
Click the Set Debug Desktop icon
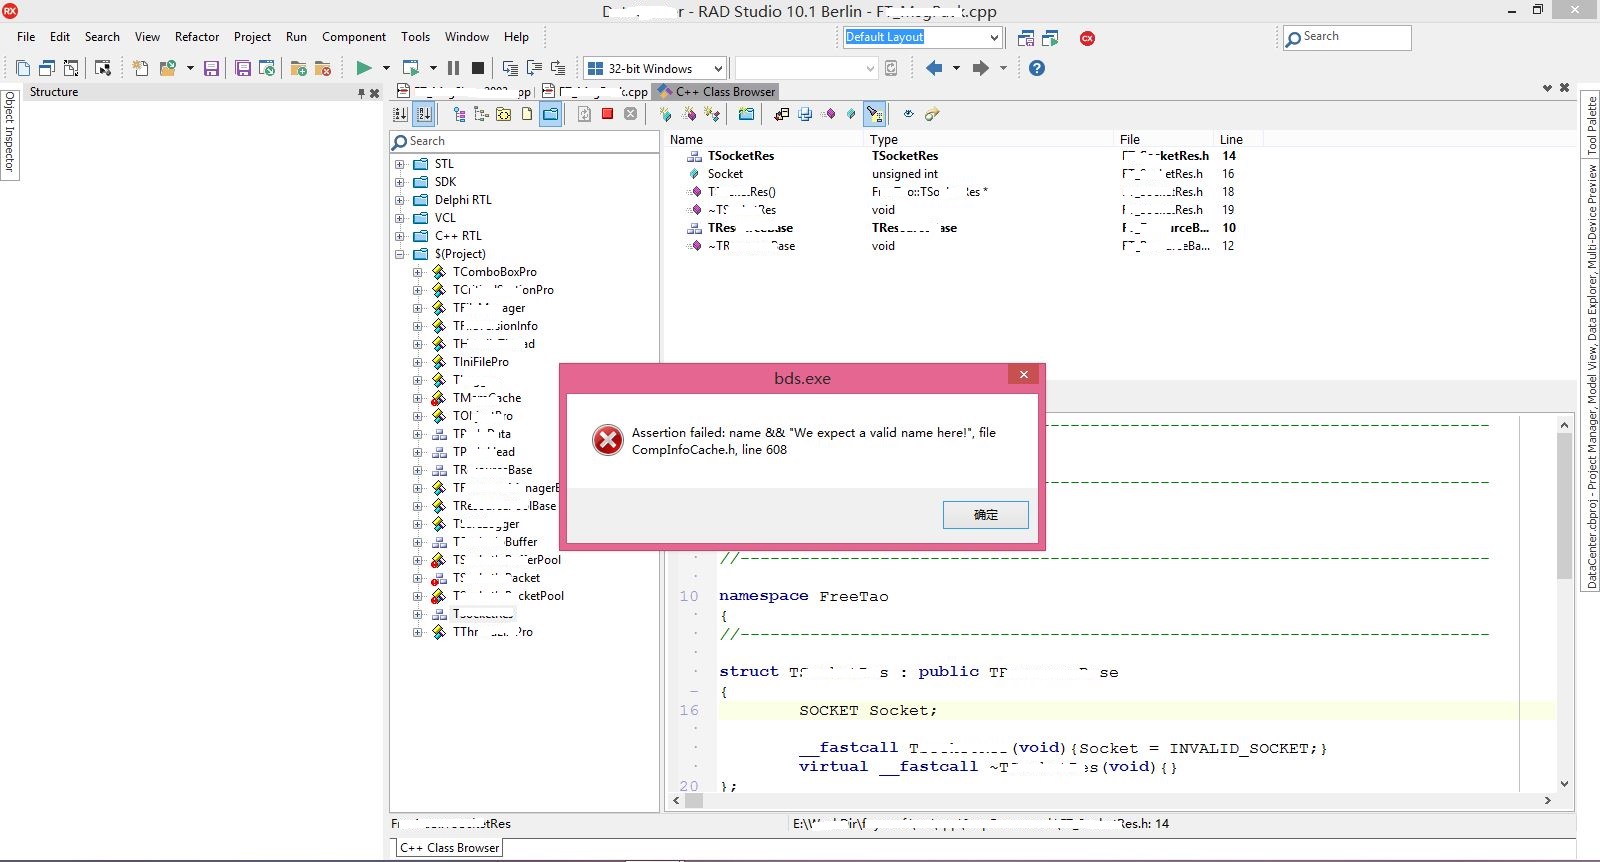tap(1050, 38)
